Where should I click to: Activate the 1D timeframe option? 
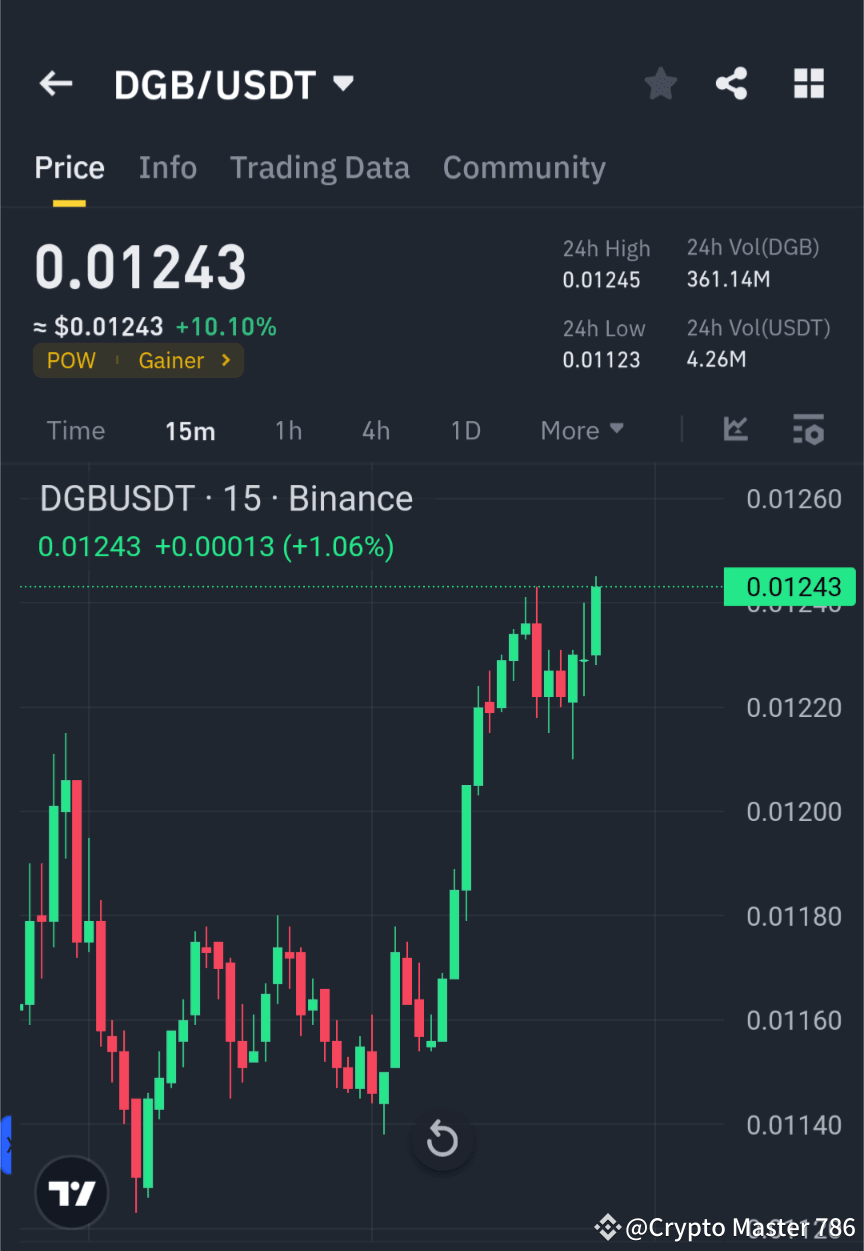pyautogui.click(x=465, y=430)
